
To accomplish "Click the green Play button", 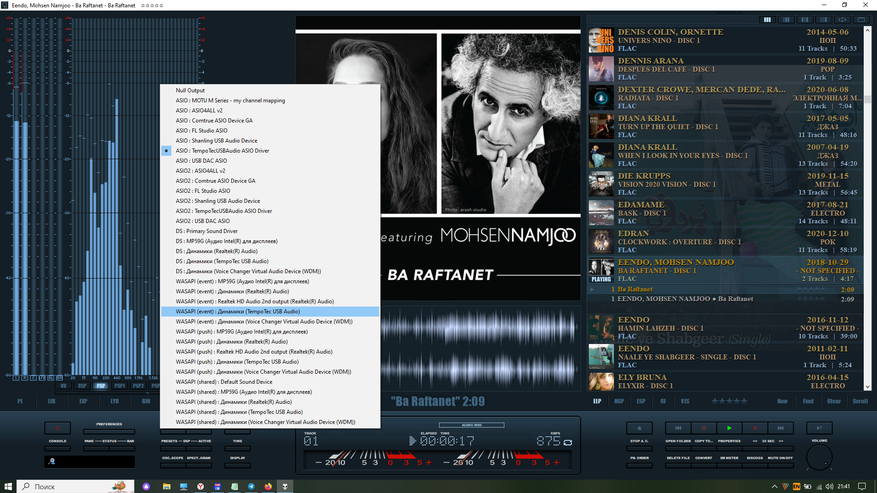I will pyautogui.click(x=729, y=428).
